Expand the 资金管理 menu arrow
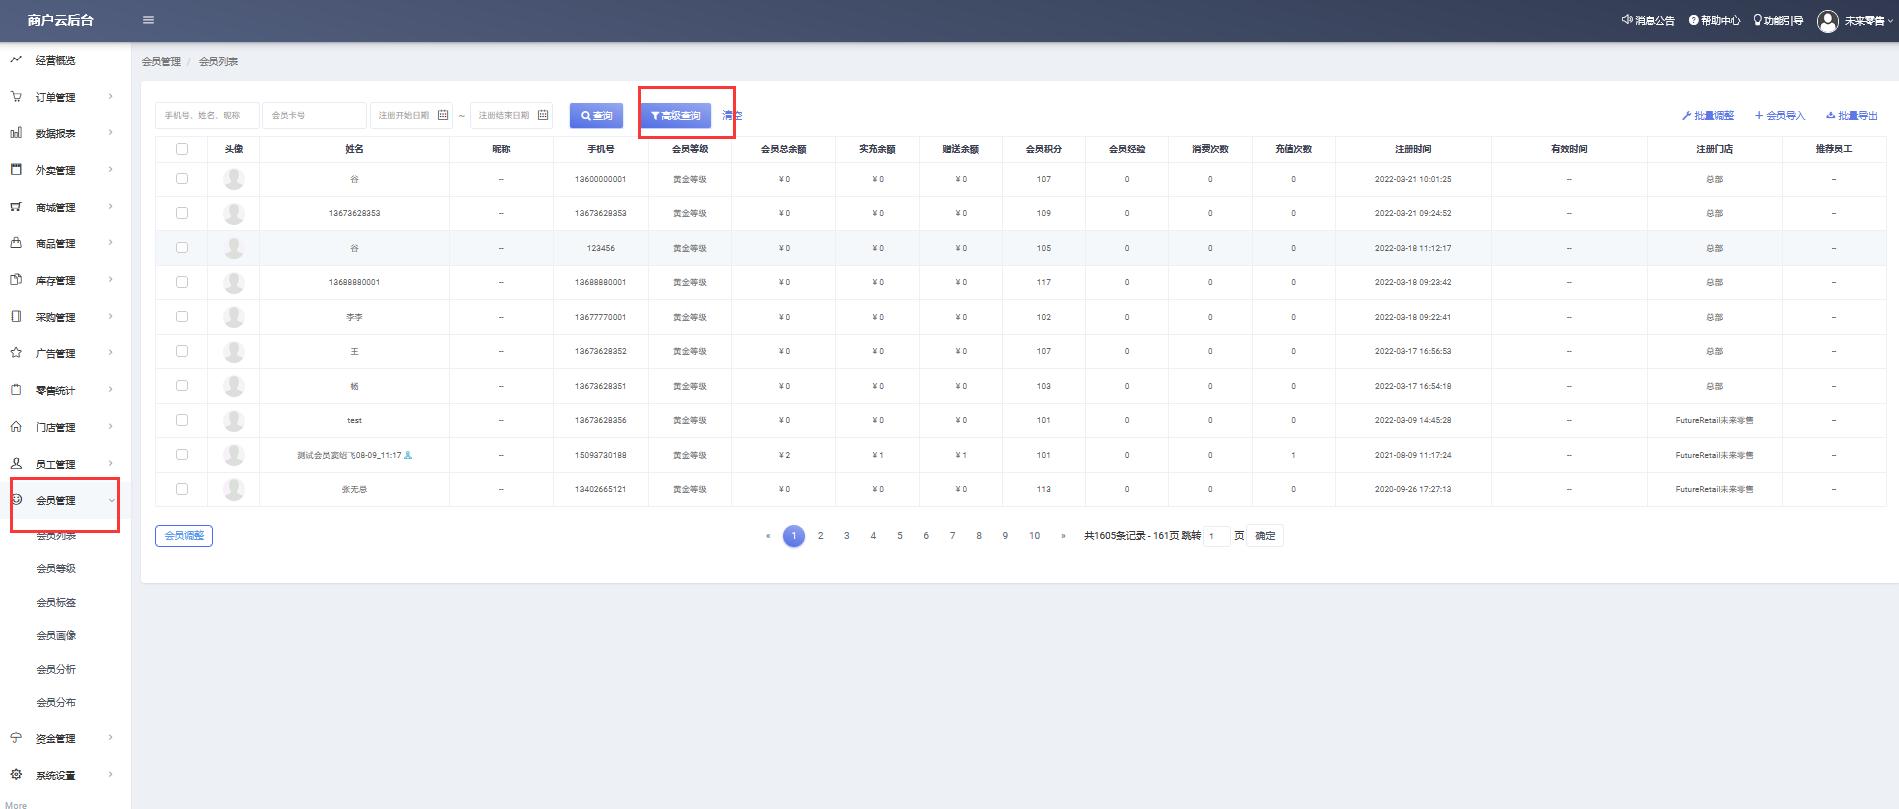The height and width of the screenshot is (809, 1899). [x=110, y=738]
